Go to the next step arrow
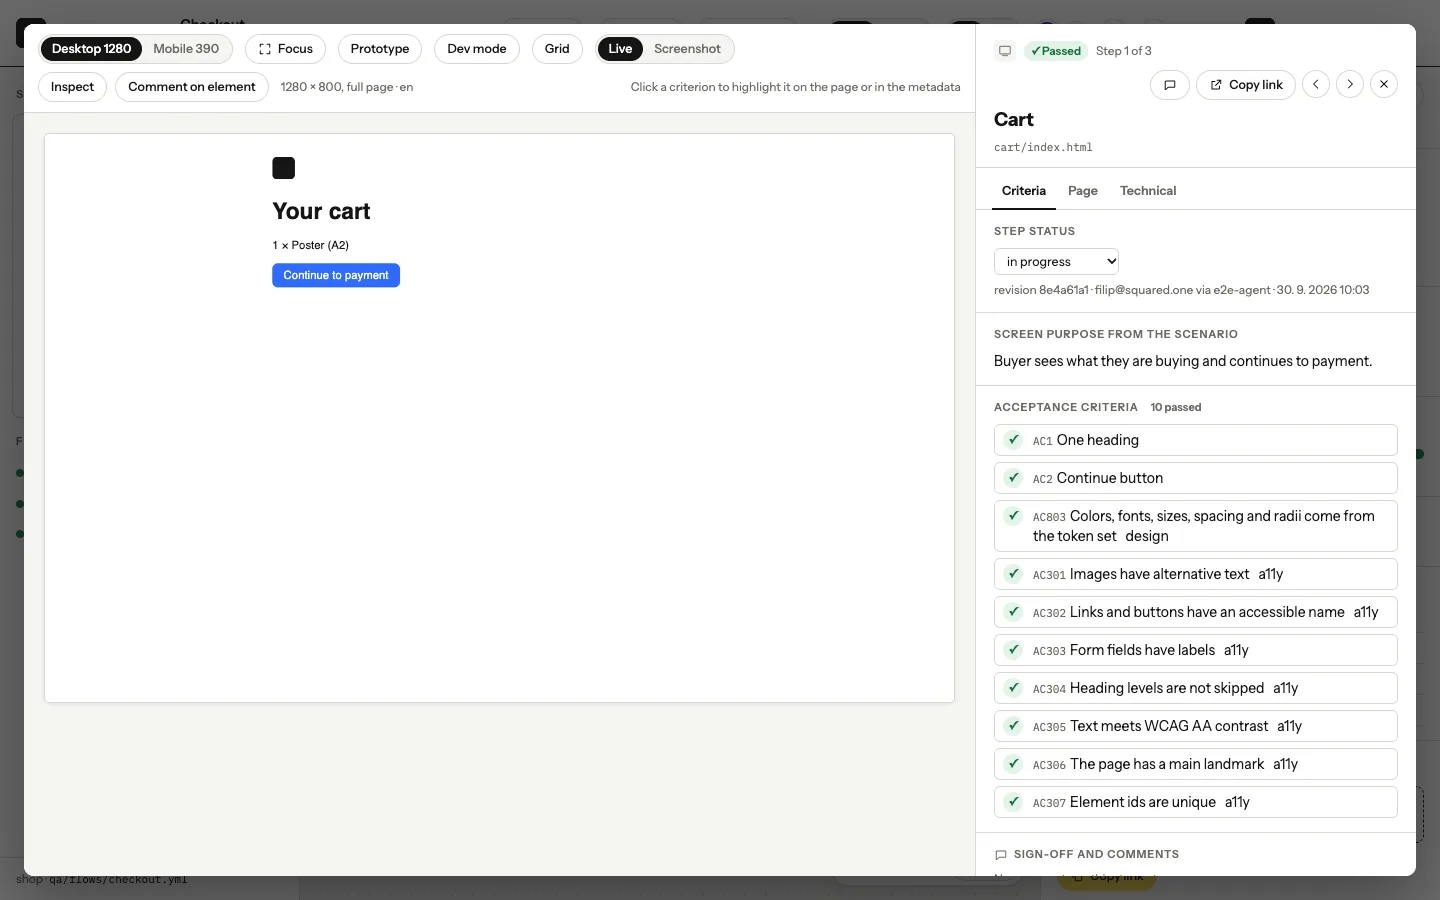Viewport: 1440px width, 900px height. (x=1350, y=85)
